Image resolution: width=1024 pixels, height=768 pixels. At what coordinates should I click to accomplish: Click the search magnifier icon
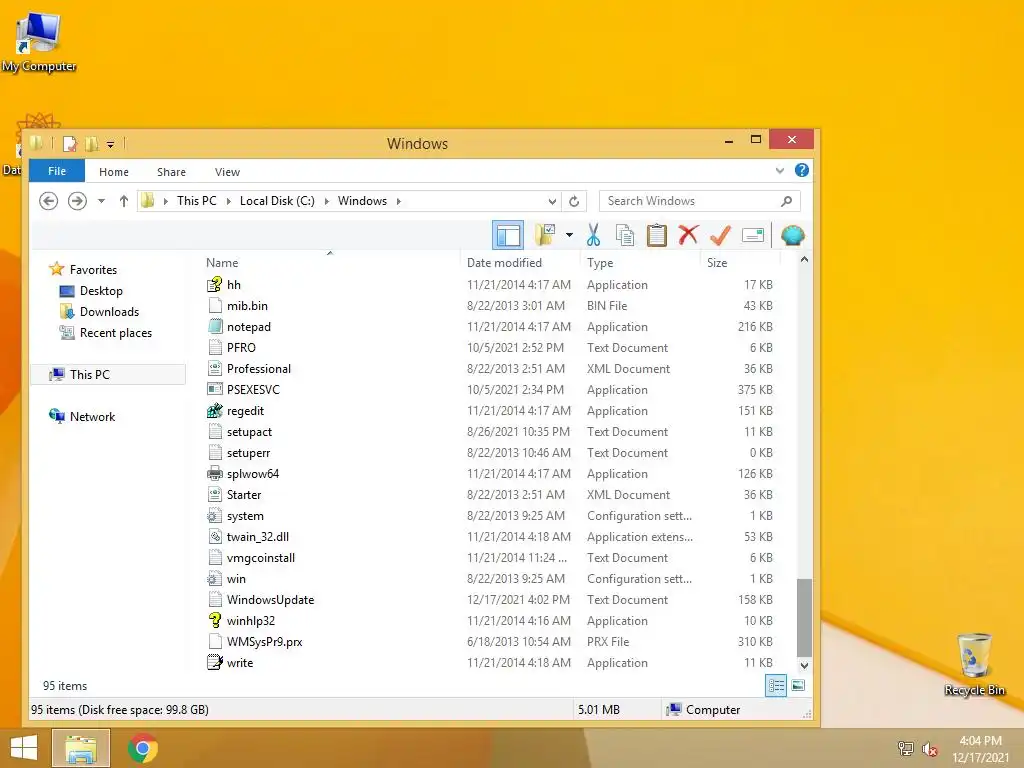[x=786, y=201]
